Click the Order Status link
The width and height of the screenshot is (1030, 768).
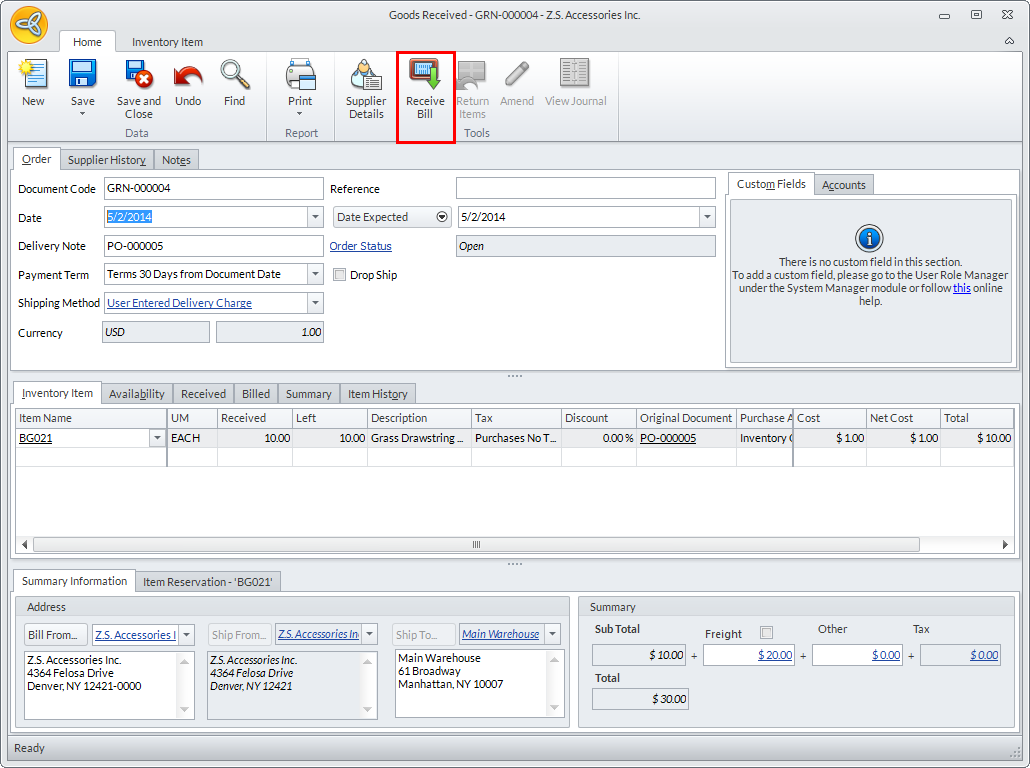click(x=360, y=246)
